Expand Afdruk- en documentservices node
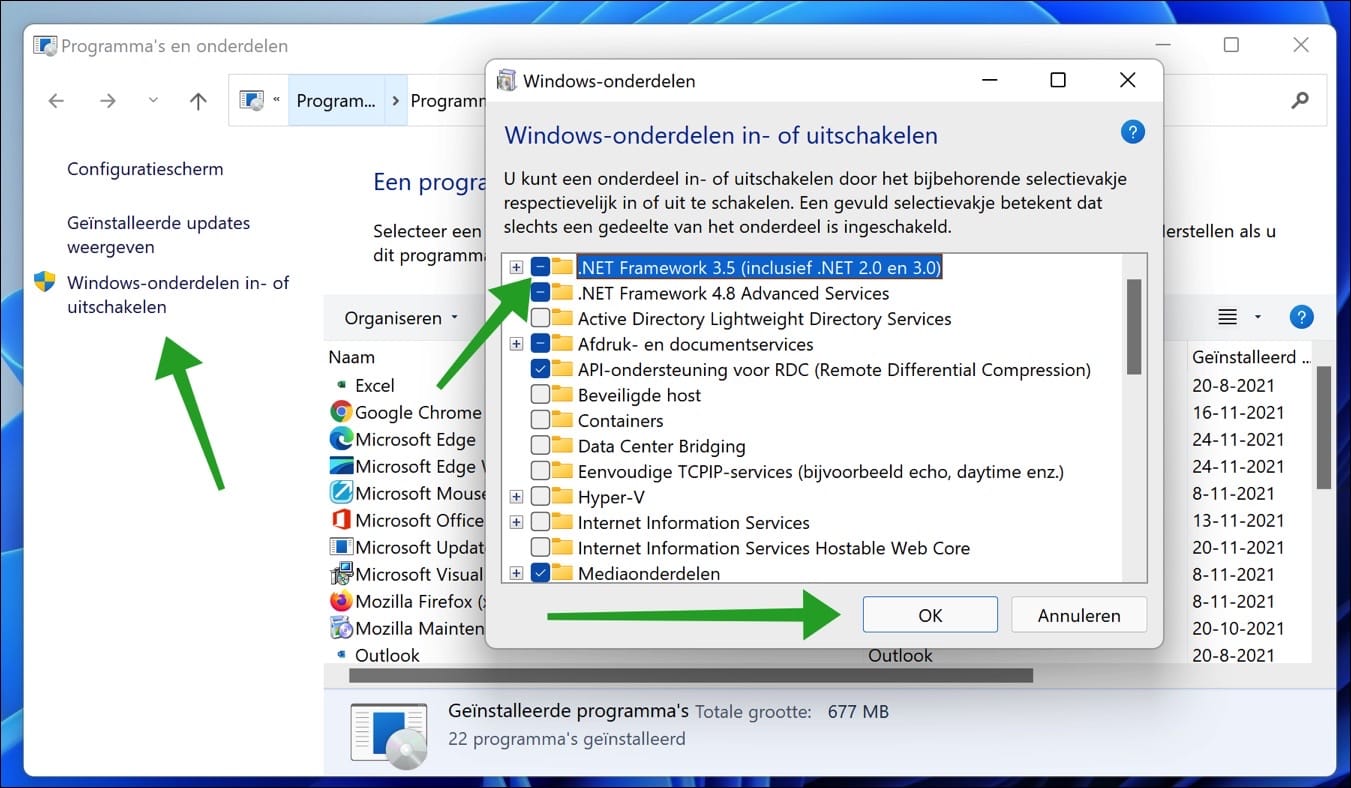This screenshot has width=1351, height=788. click(516, 344)
